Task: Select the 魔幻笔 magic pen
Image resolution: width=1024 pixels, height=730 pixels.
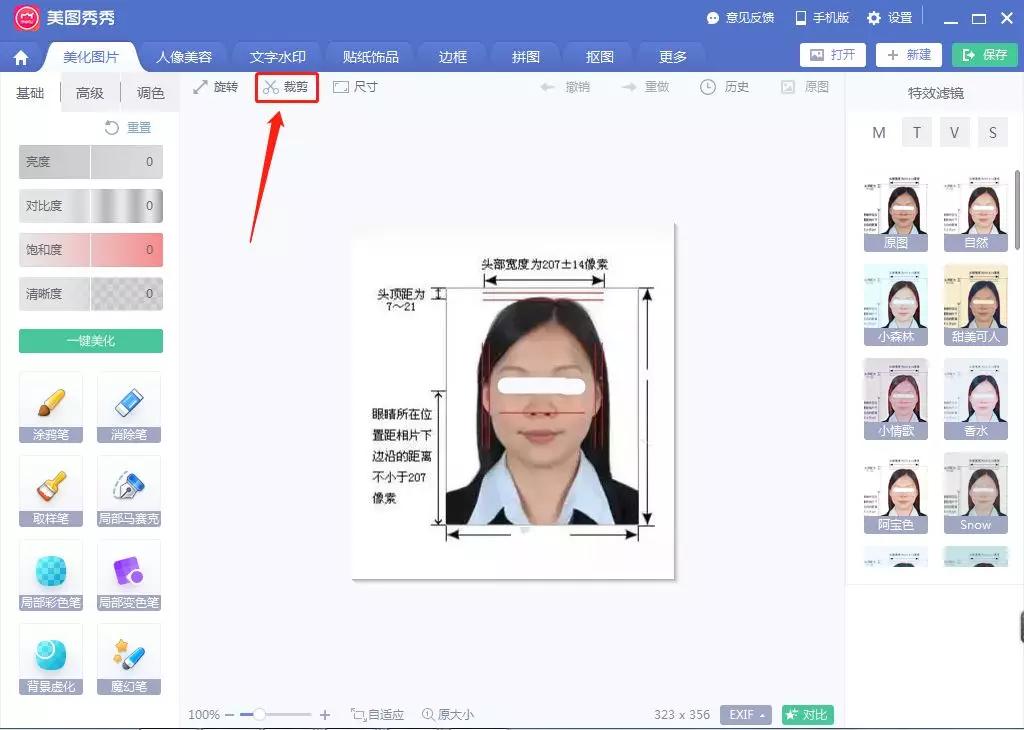Action: [129, 659]
